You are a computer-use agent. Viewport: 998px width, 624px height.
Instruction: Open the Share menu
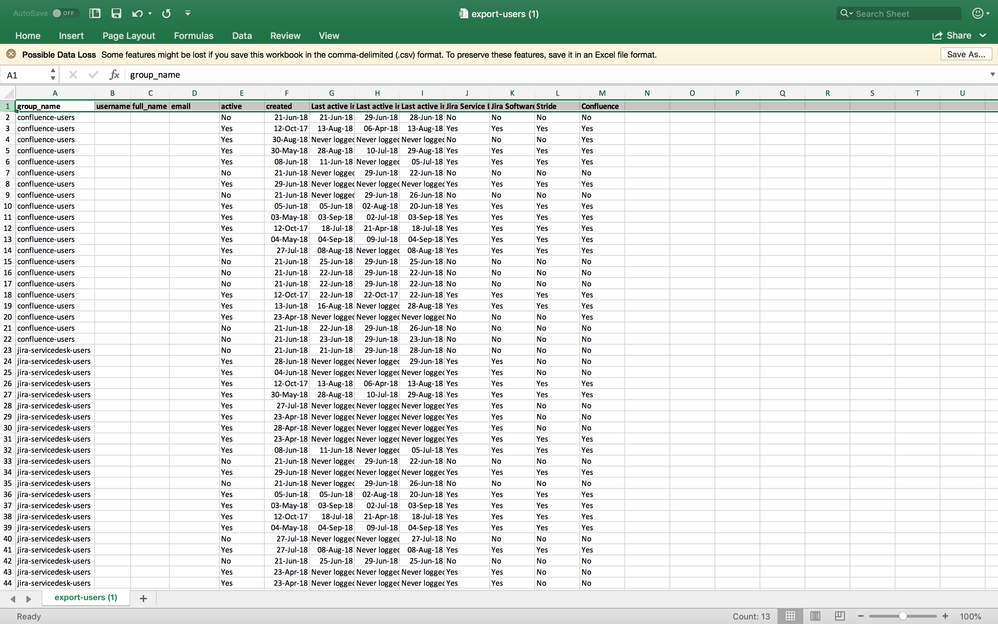954,34
